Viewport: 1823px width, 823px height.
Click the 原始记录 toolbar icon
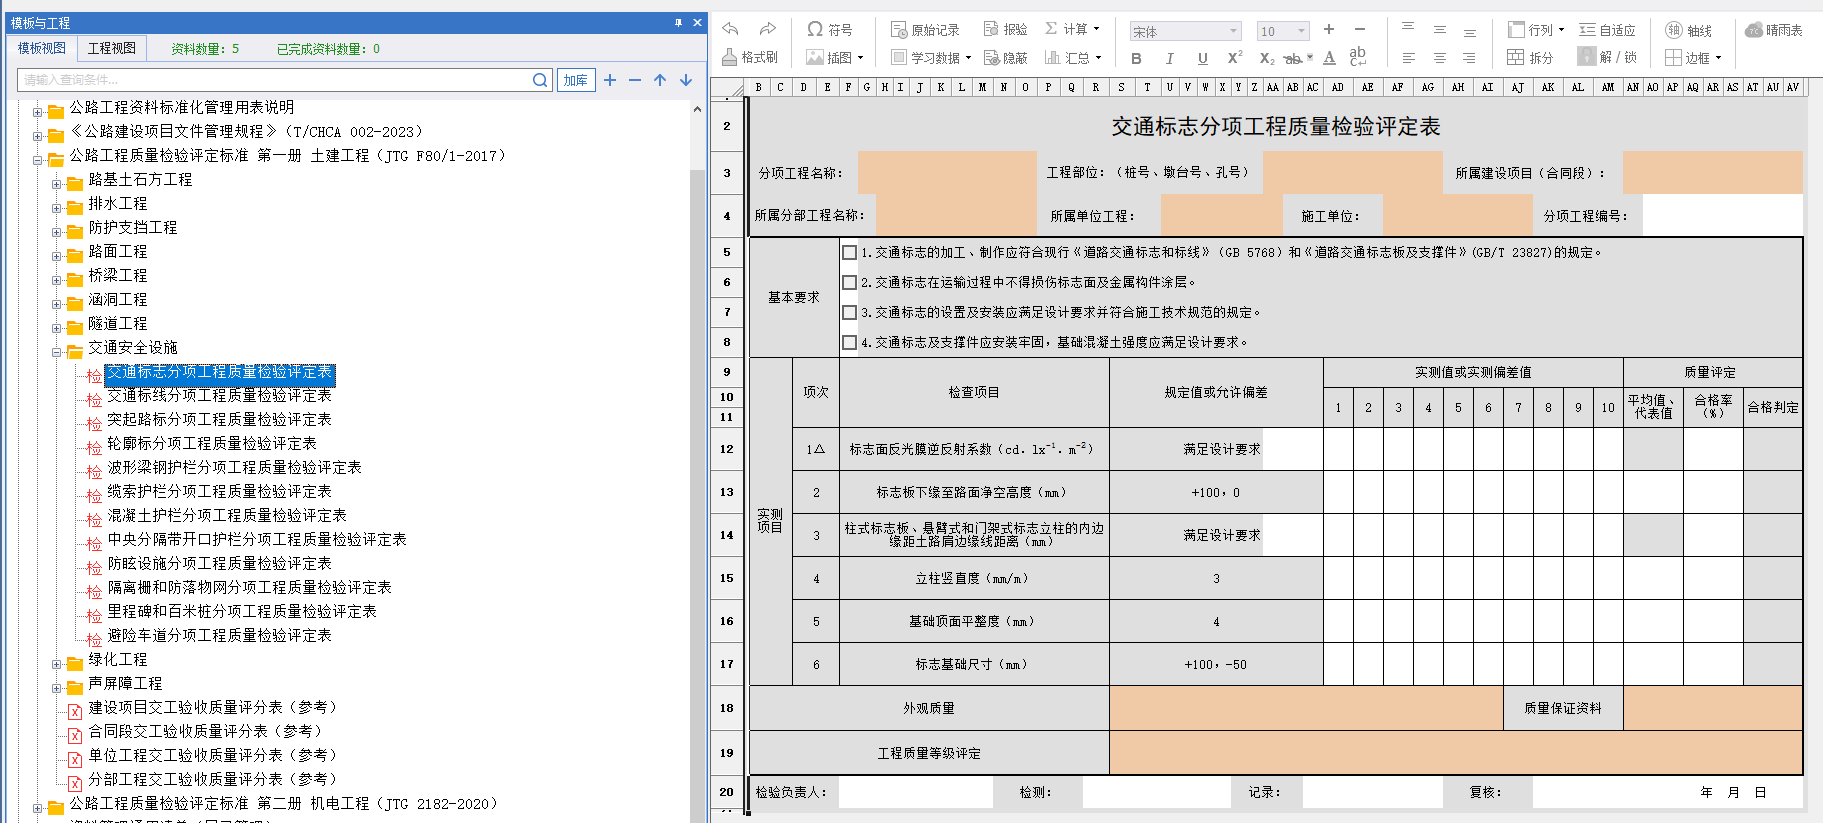(x=925, y=30)
